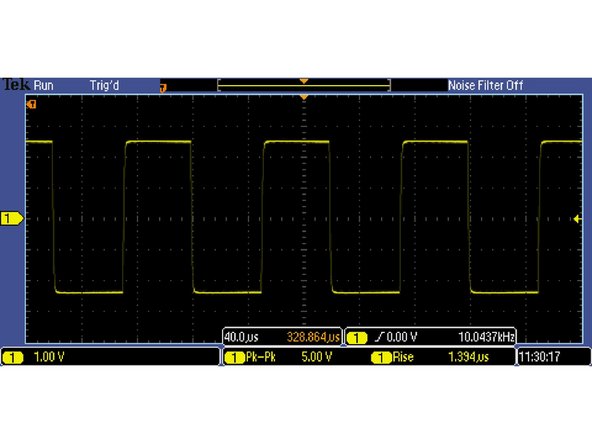
Task: Click the channel 1 badge beside 1.00 V
Action: pos(13,357)
